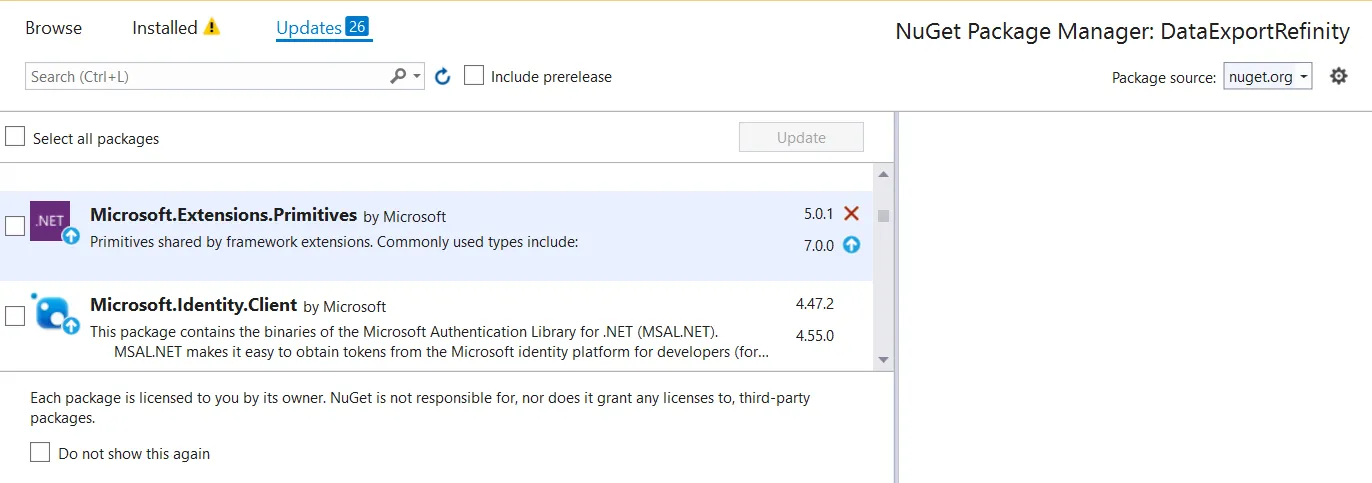The image size is (1372, 483).
Task: Click available version 7.0.0
Action: (x=818, y=245)
